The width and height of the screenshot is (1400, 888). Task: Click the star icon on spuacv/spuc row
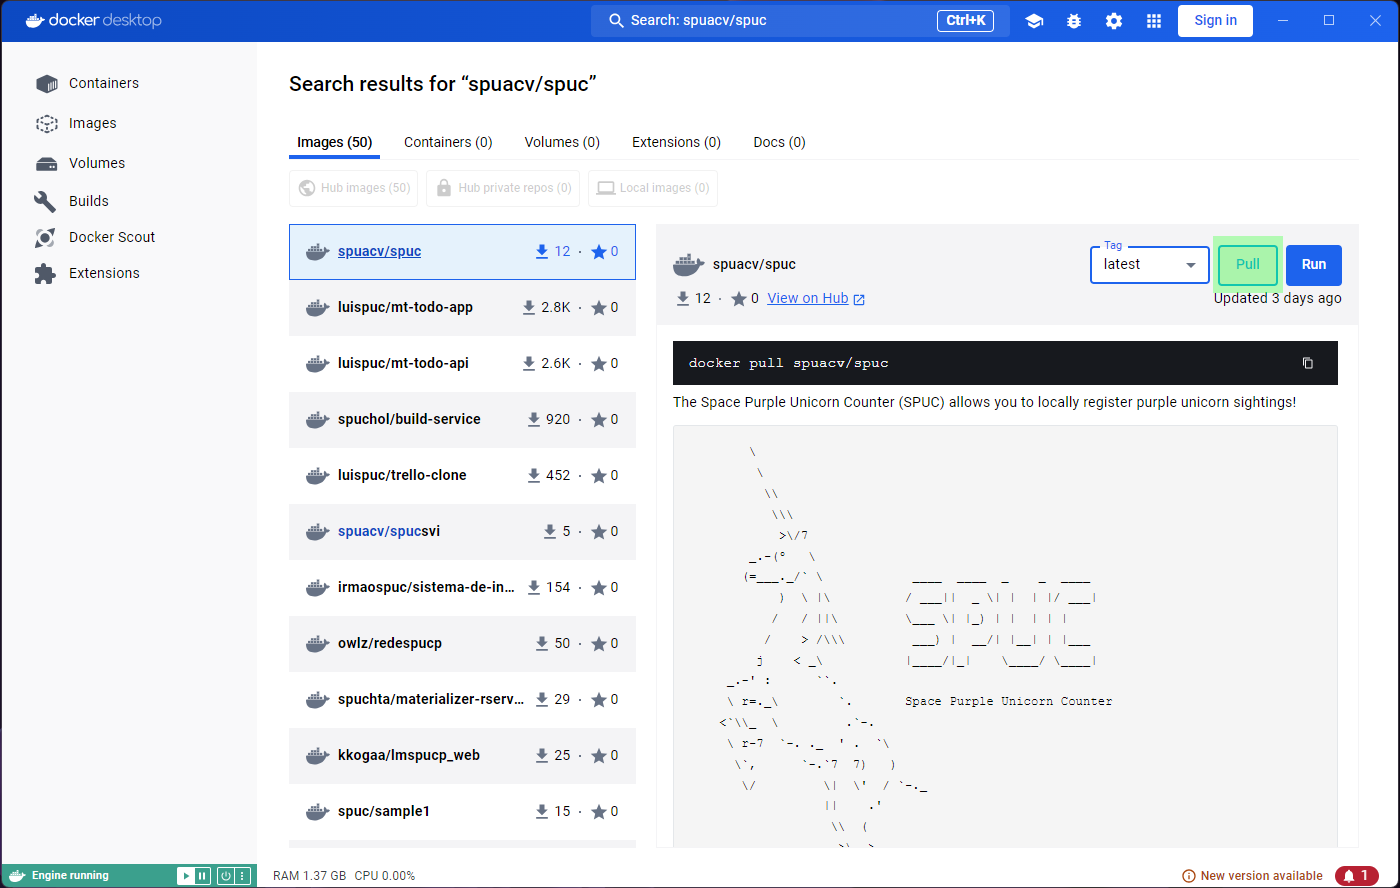pyautogui.click(x=599, y=252)
